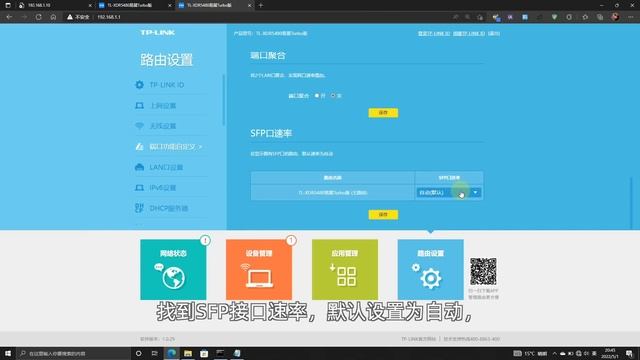
Task: Select 端口聚合 关 radio button
Action: point(333,96)
